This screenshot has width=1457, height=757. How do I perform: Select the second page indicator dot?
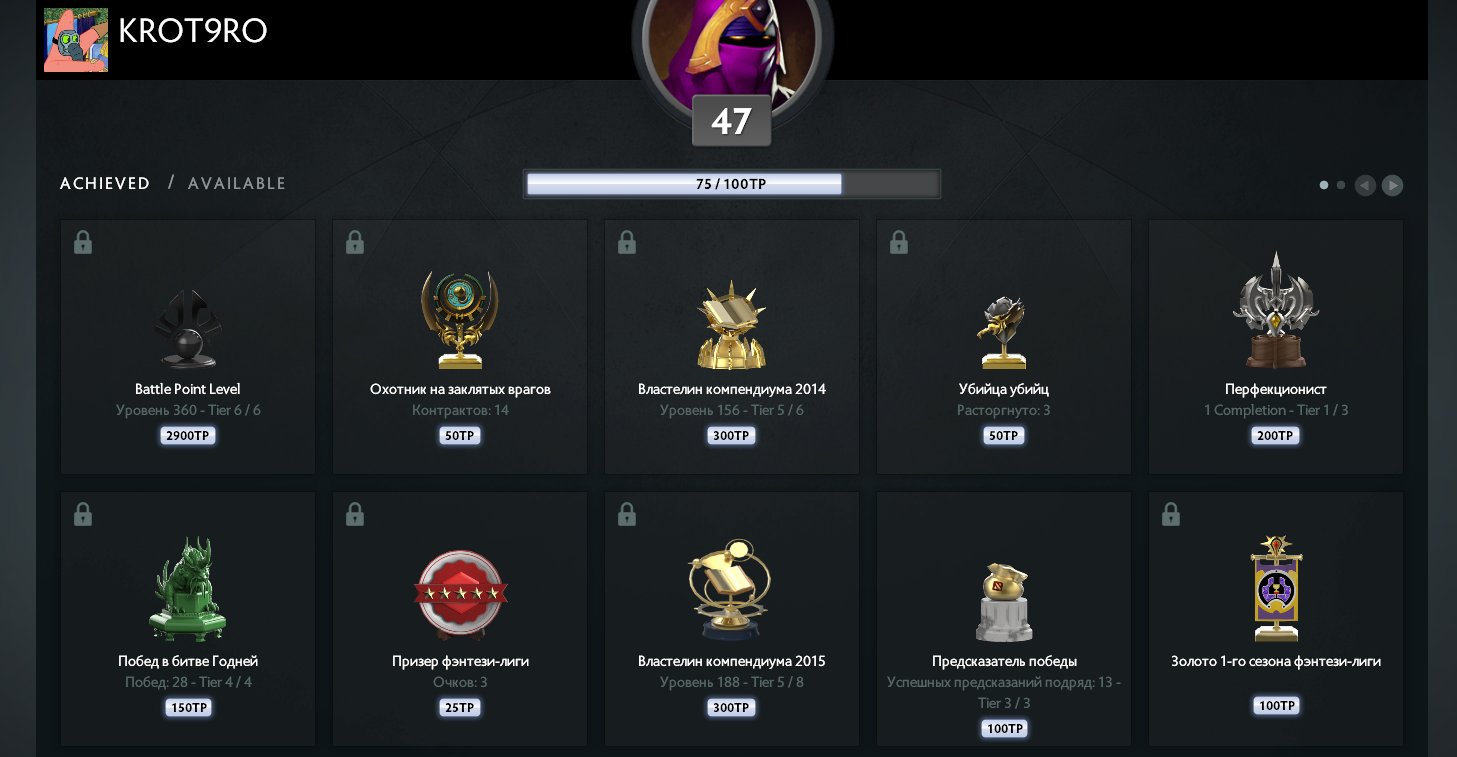[x=1341, y=185]
